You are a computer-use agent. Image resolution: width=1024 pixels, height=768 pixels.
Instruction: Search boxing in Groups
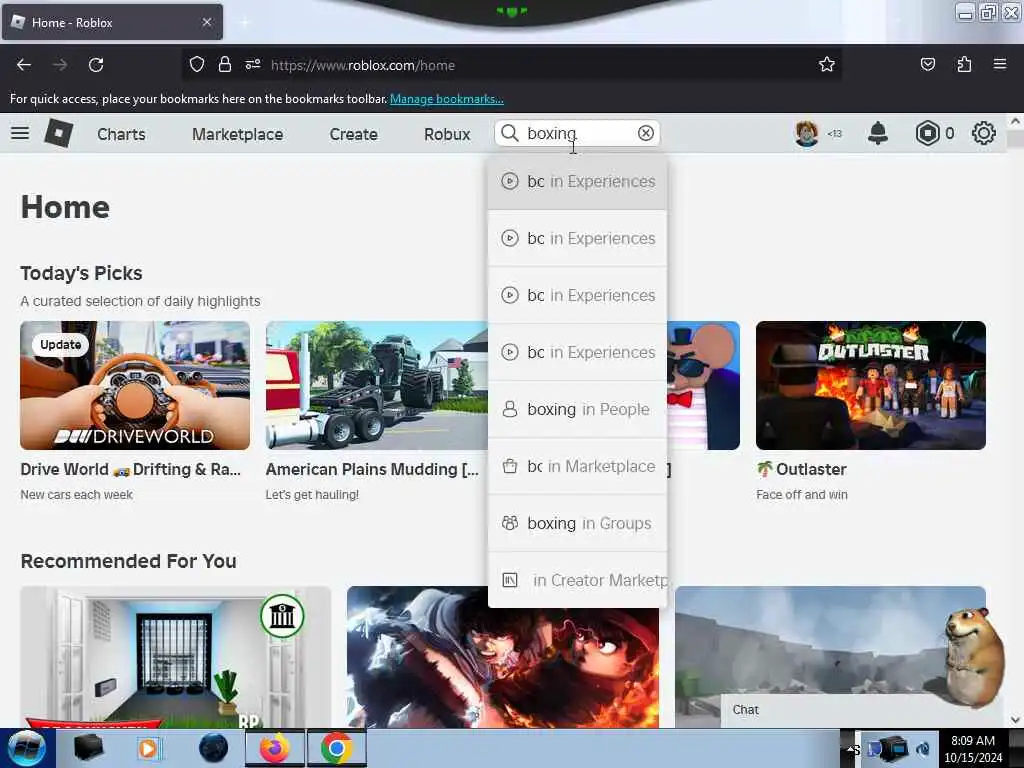click(x=577, y=523)
